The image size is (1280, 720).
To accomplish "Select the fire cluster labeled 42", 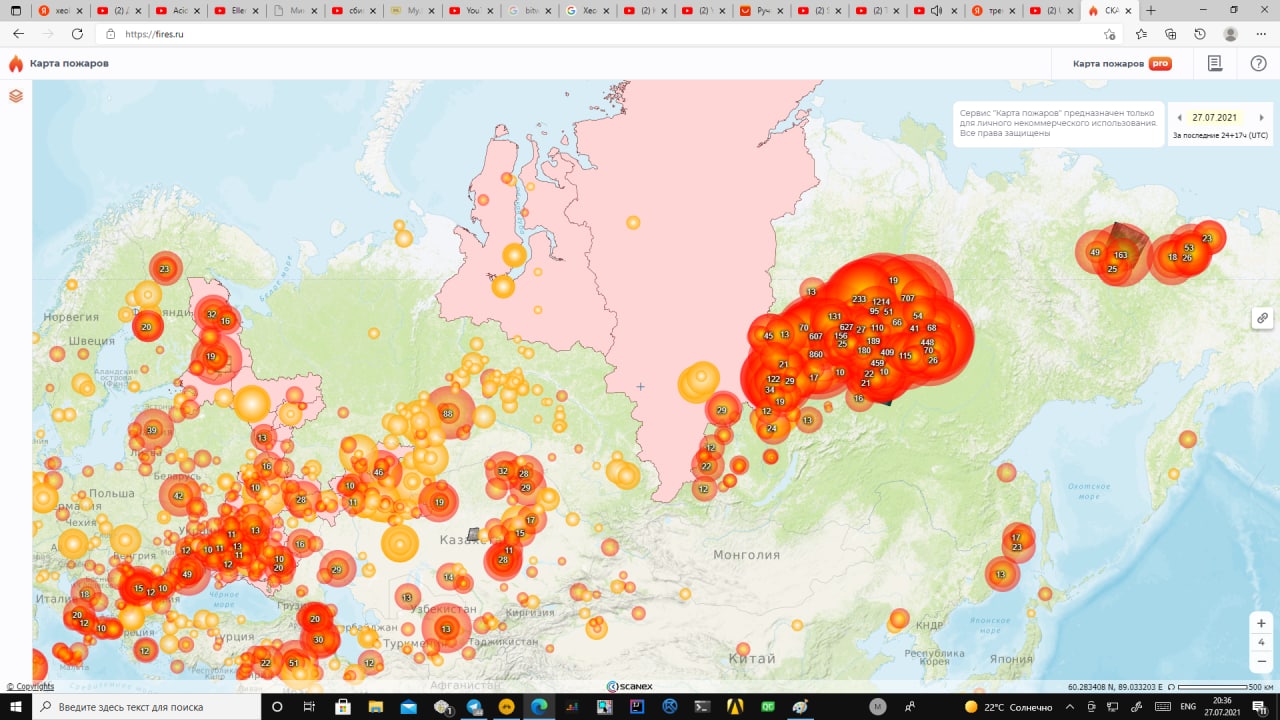I will 178,496.
